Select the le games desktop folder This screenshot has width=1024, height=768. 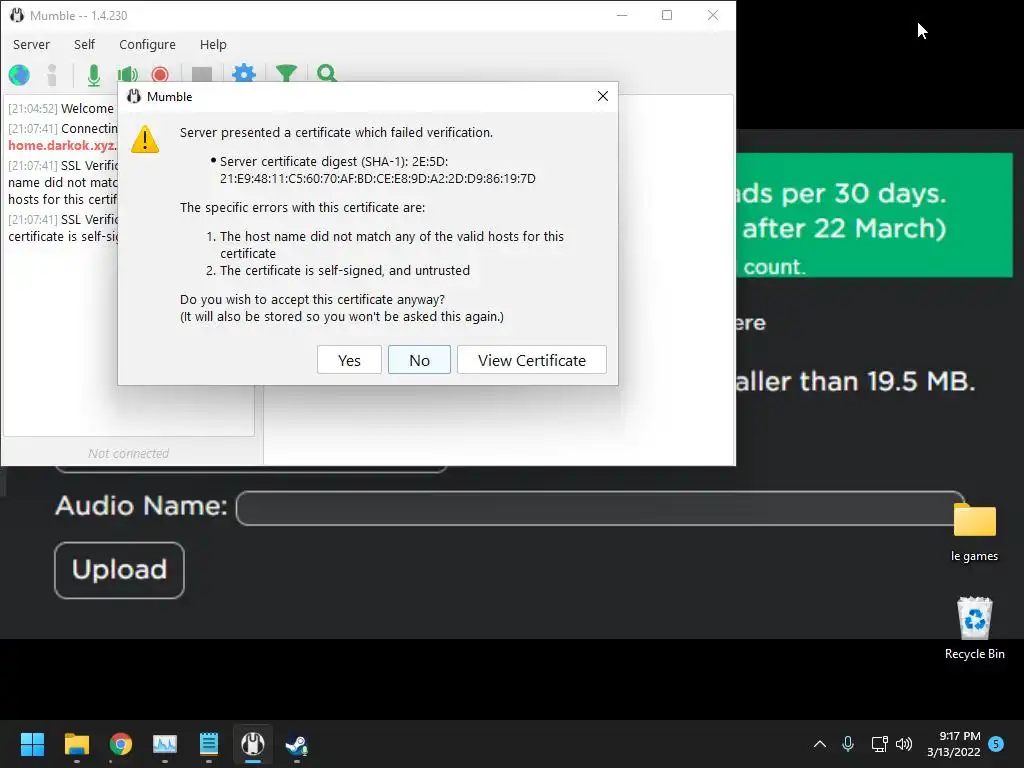tap(974, 532)
